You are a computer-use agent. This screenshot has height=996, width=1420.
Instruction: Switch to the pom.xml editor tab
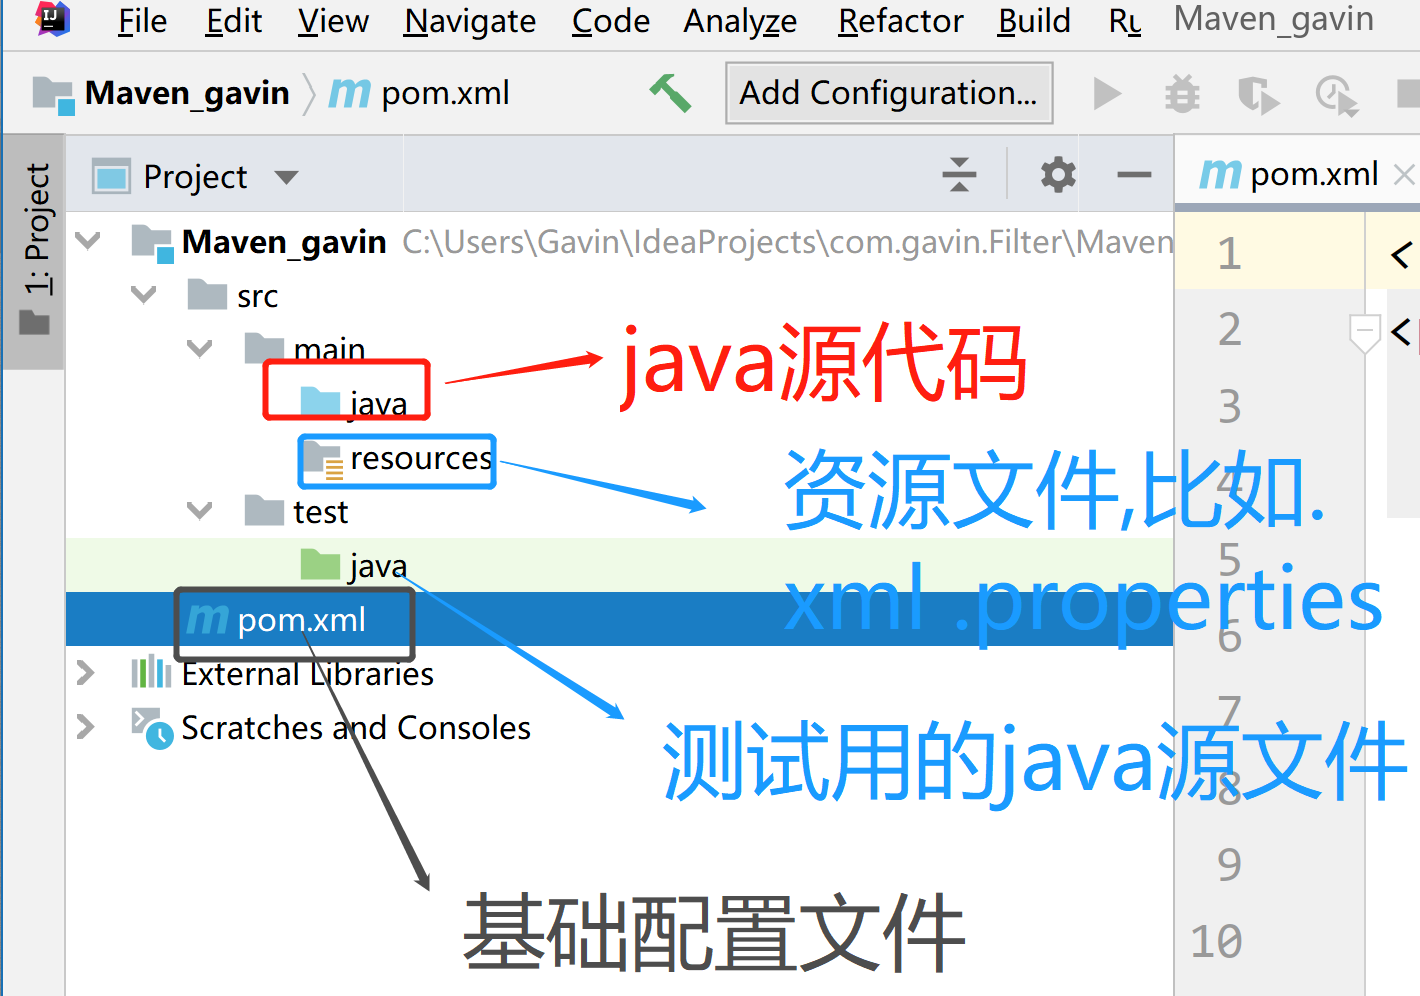pyautogui.click(x=1289, y=174)
